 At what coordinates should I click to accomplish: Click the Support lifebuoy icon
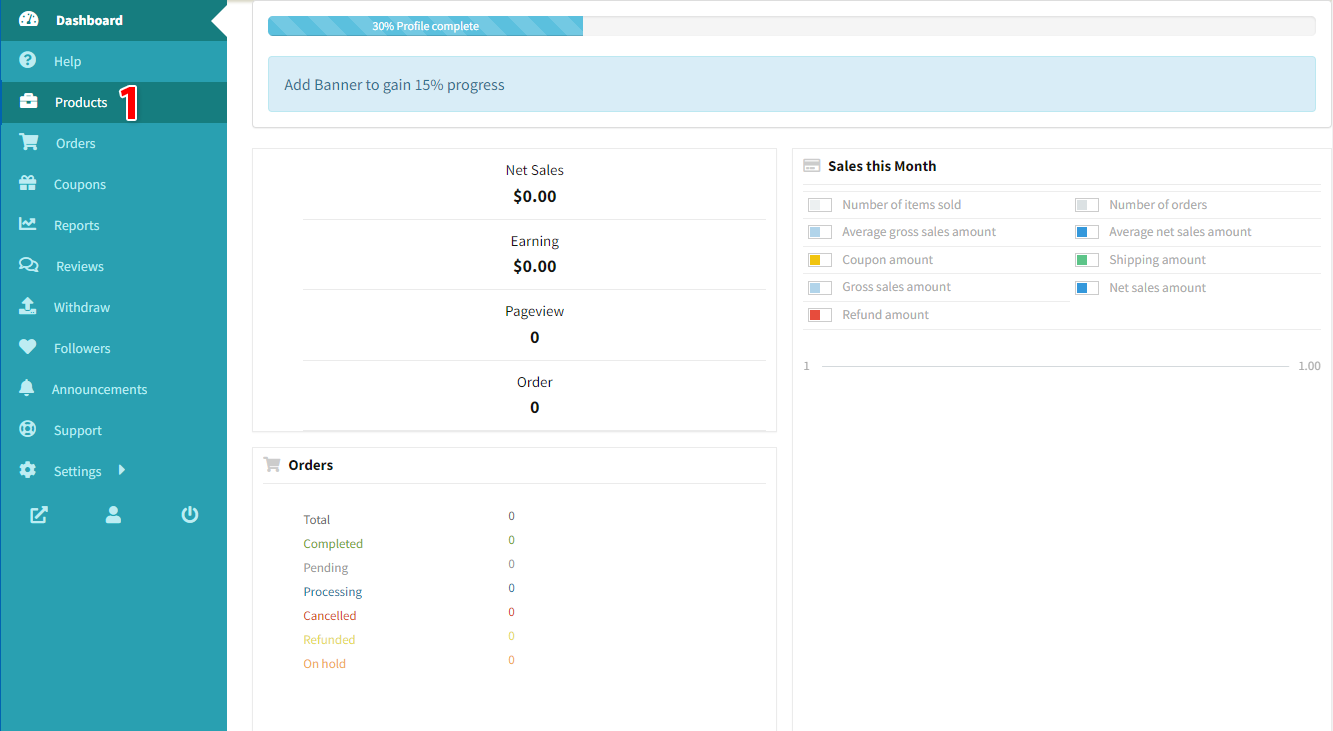[28, 430]
